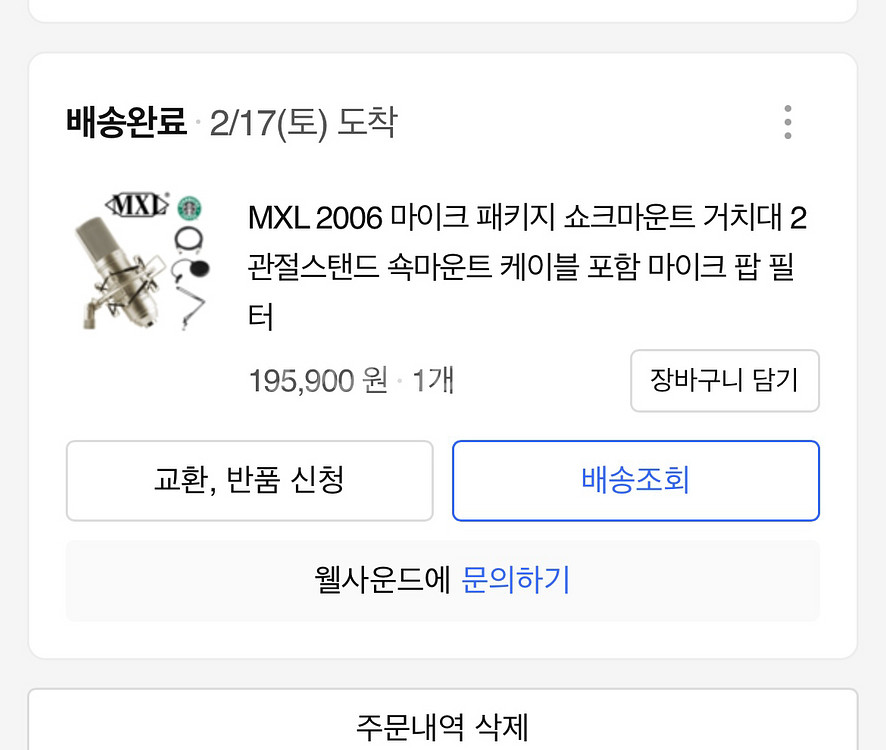Delete order history with 주문내역 삭제
The height and width of the screenshot is (750, 886).
(x=442, y=724)
